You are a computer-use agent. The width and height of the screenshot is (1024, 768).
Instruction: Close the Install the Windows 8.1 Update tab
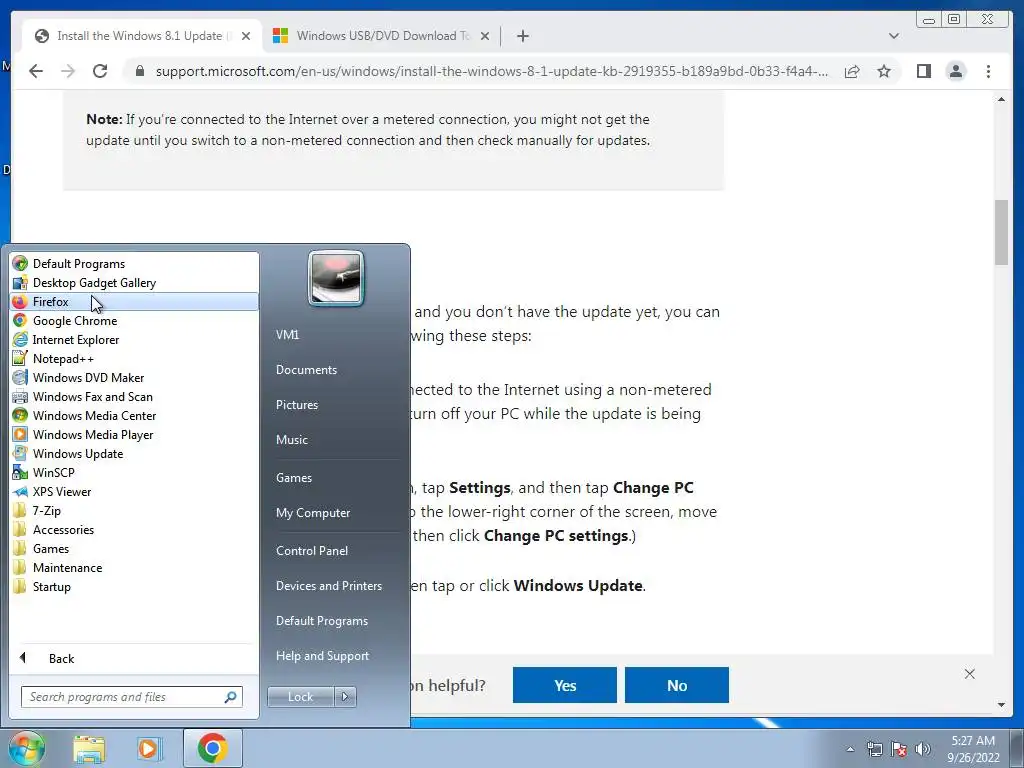point(246,36)
